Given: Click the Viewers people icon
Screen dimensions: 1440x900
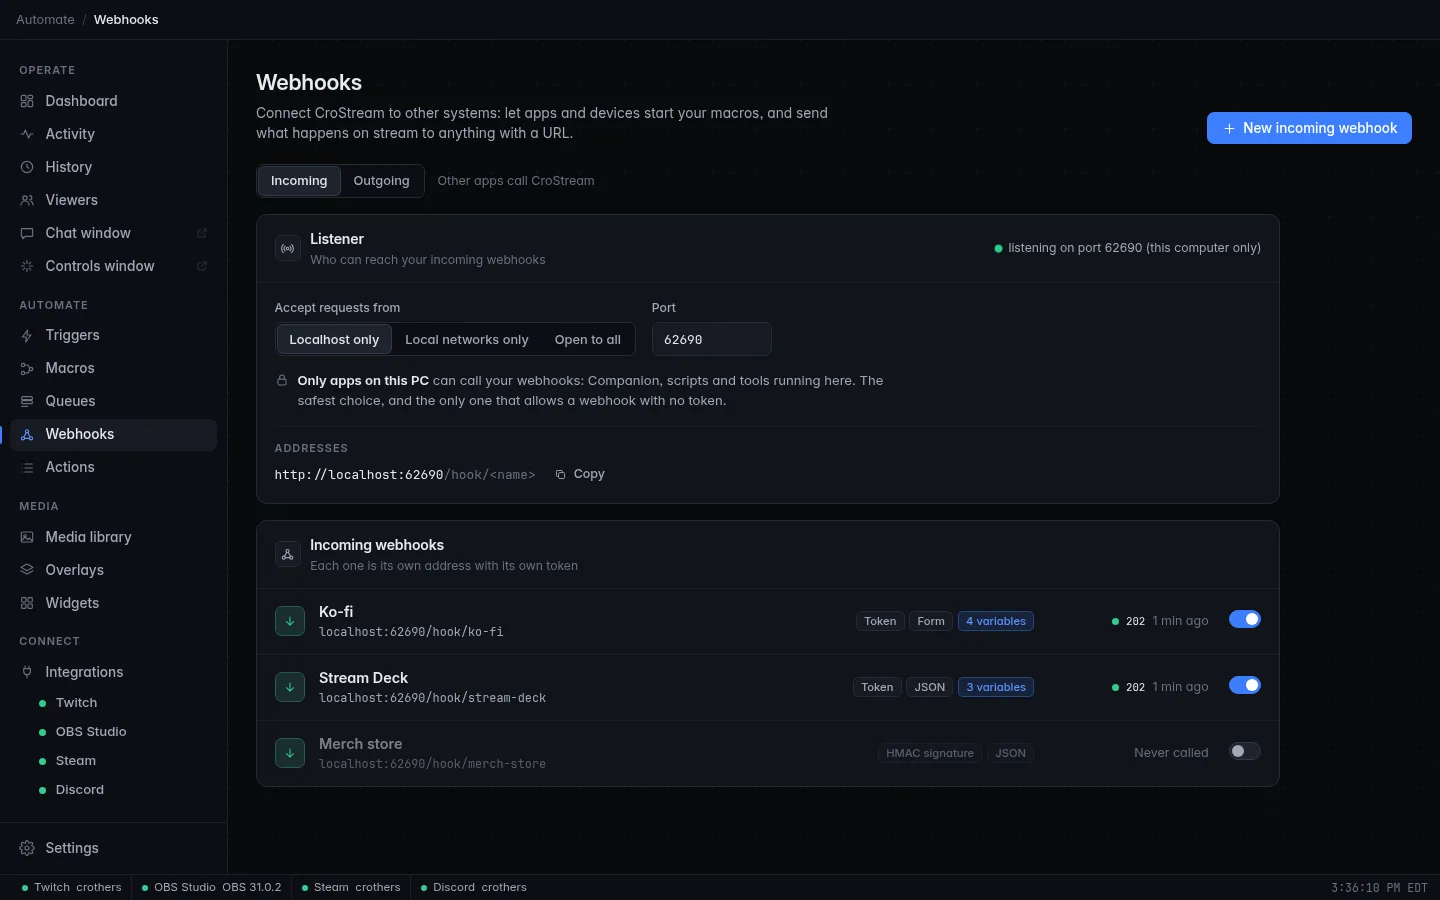Looking at the screenshot, I should tap(27, 200).
